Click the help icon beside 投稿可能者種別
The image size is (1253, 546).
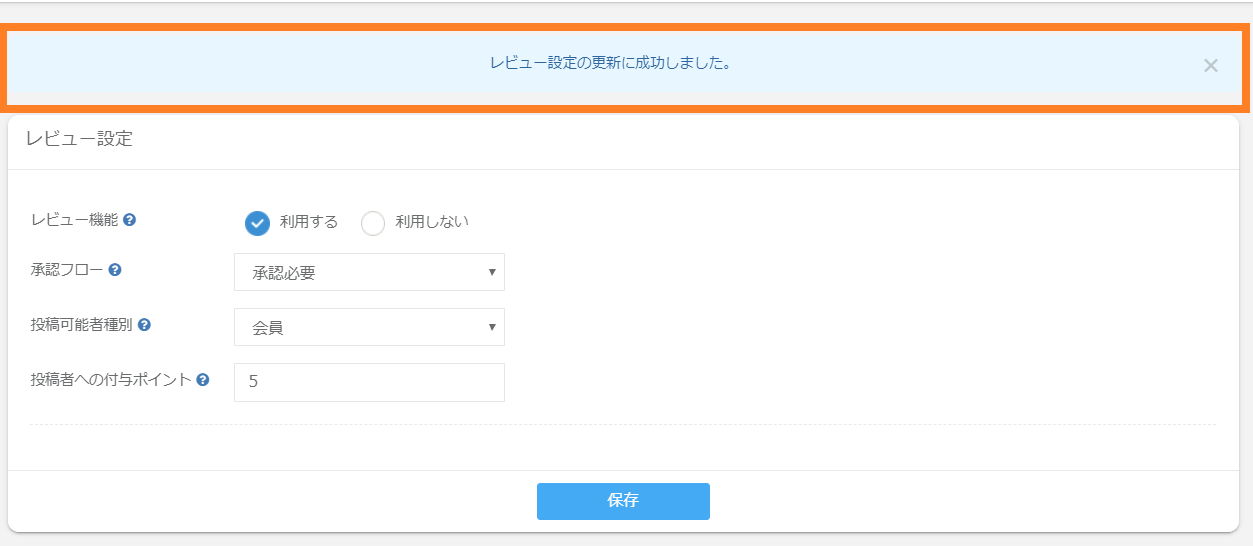144,325
